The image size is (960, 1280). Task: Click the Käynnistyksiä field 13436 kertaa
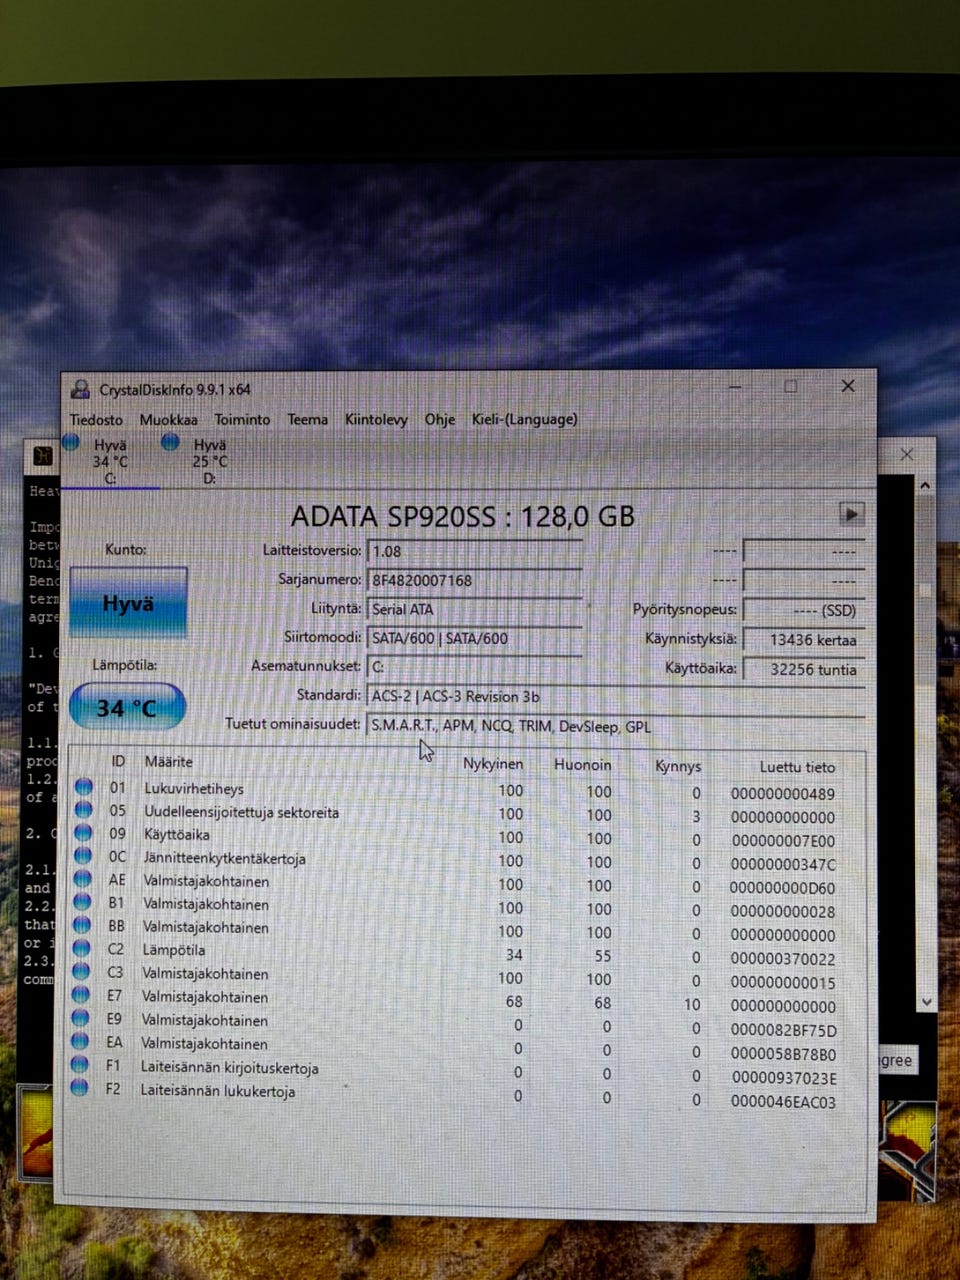coord(804,640)
